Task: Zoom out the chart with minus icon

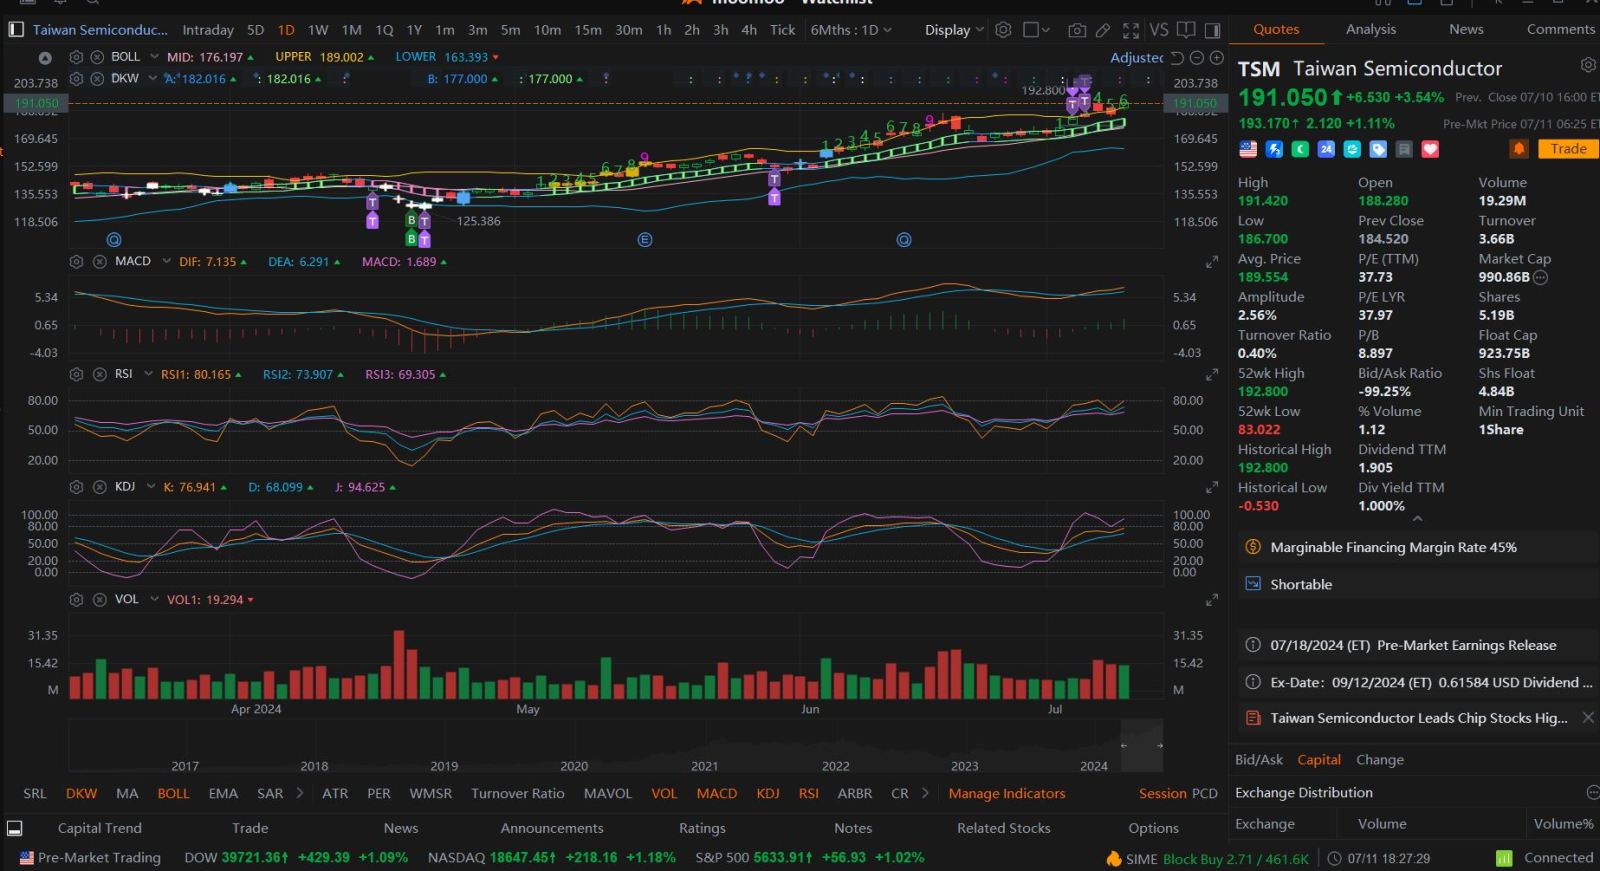Action: tap(1197, 58)
